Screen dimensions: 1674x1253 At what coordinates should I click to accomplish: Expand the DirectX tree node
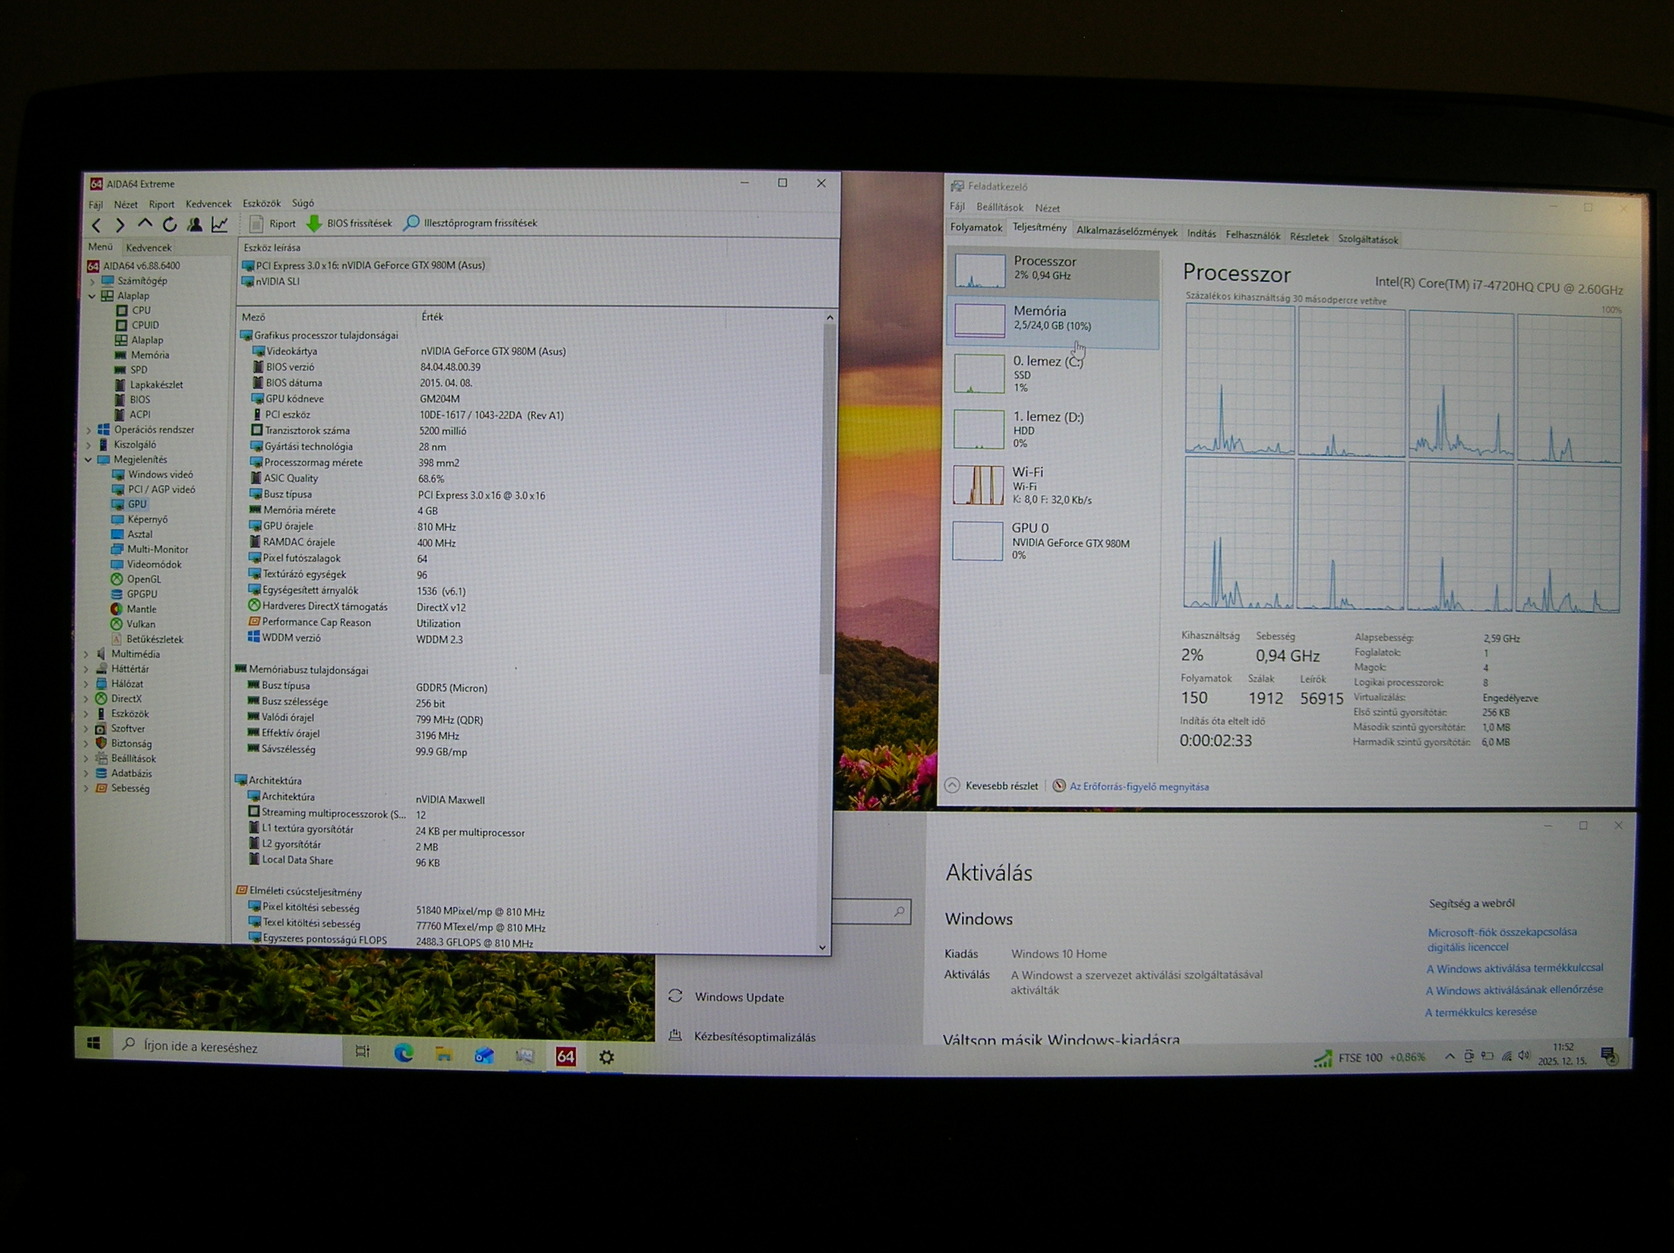point(87,700)
